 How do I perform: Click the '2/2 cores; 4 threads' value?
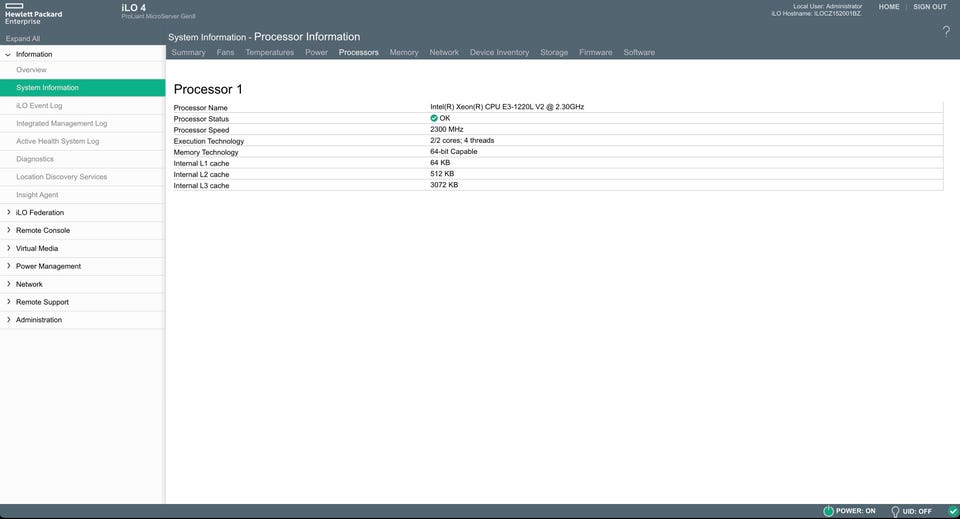pos(462,140)
